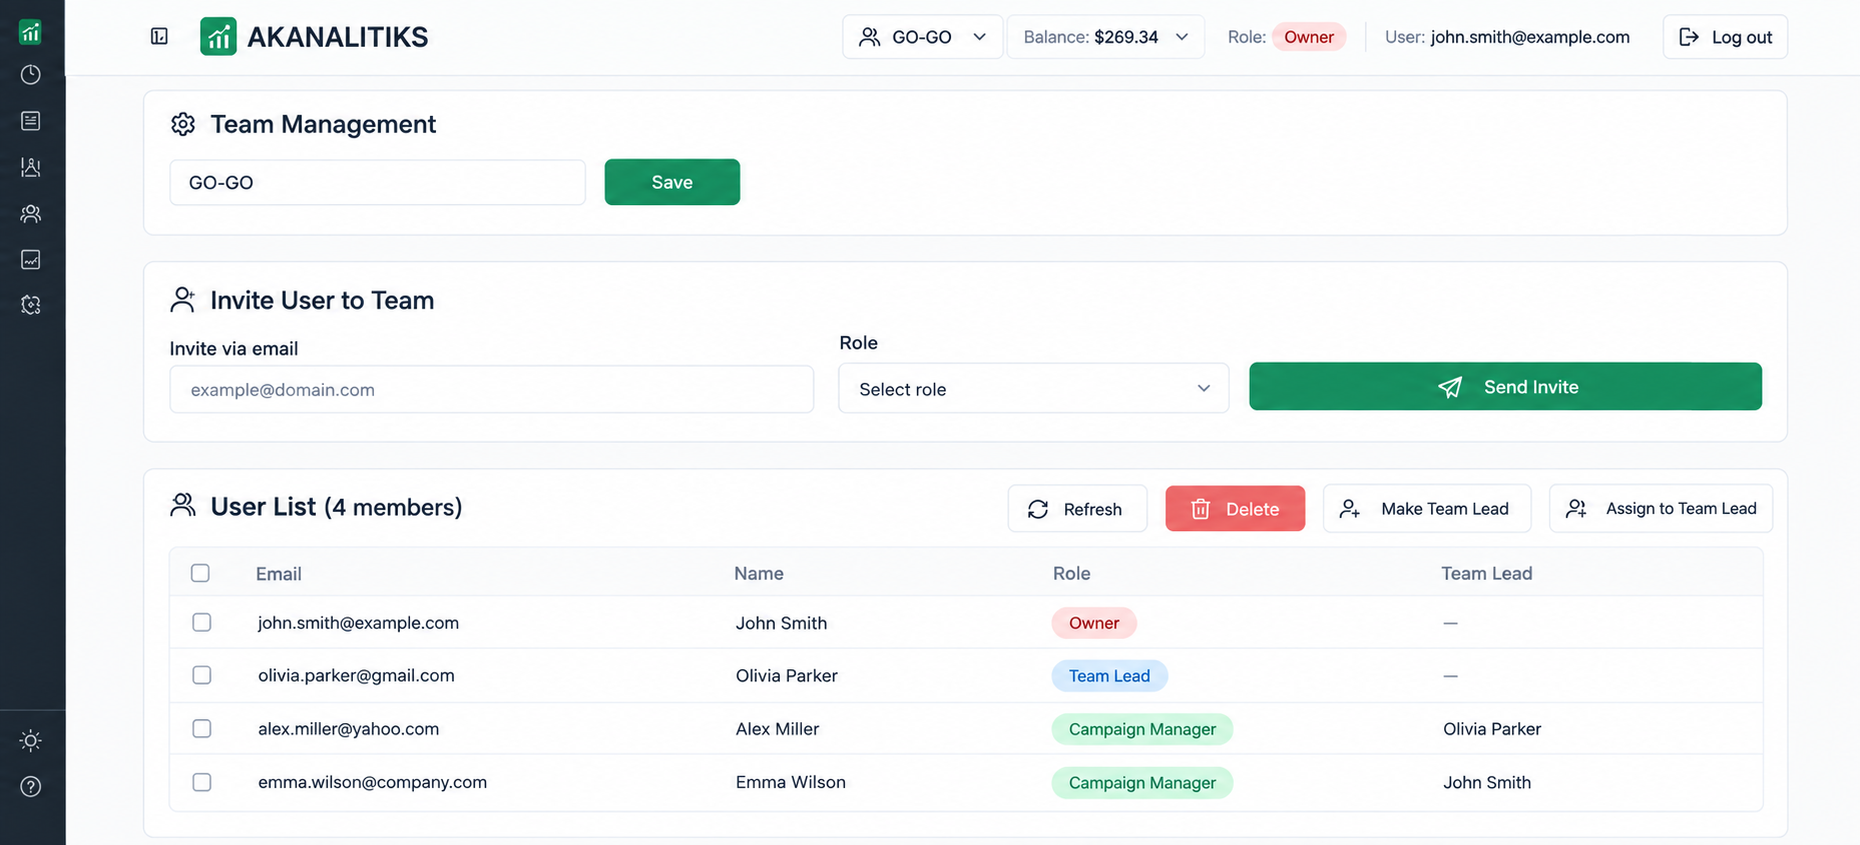This screenshot has width=1860, height=845.
Task: Click Team Lead badge for Olivia Parker
Action: point(1109,676)
